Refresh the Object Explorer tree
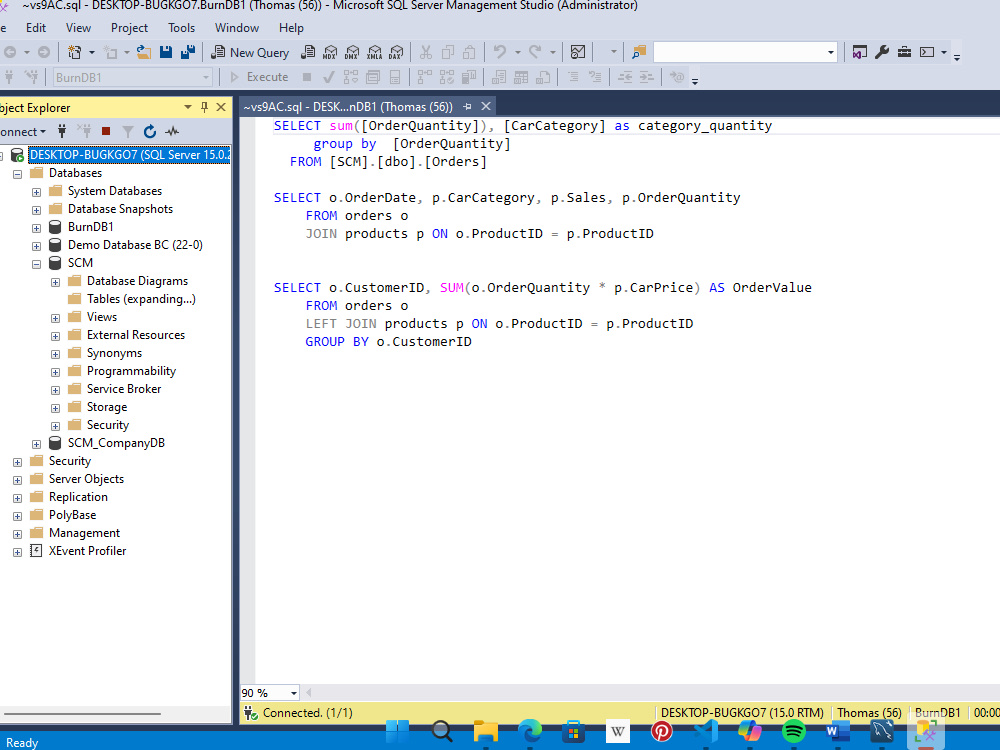Viewport: 1000px width, 750px height. (x=150, y=131)
